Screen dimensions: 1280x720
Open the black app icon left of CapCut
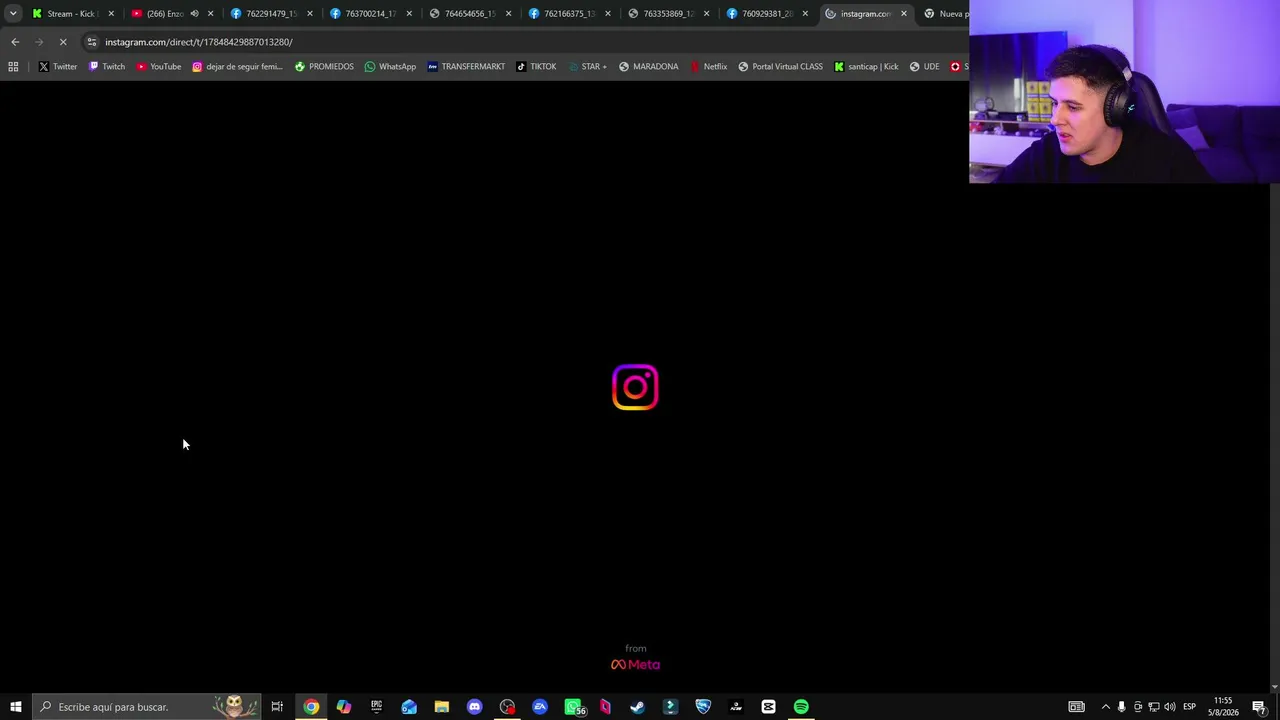736,707
